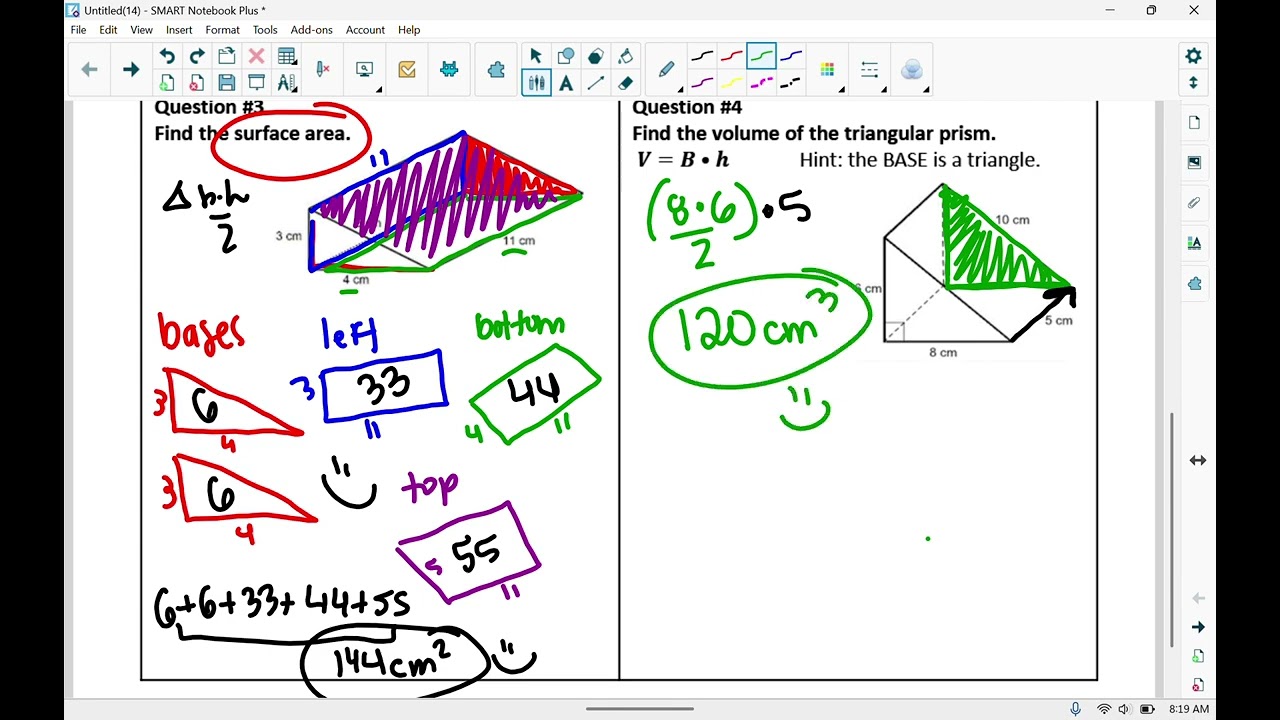Open Wi-Fi network settings in tray
This screenshot has width=1280, height=720.
pos(1104,709)
